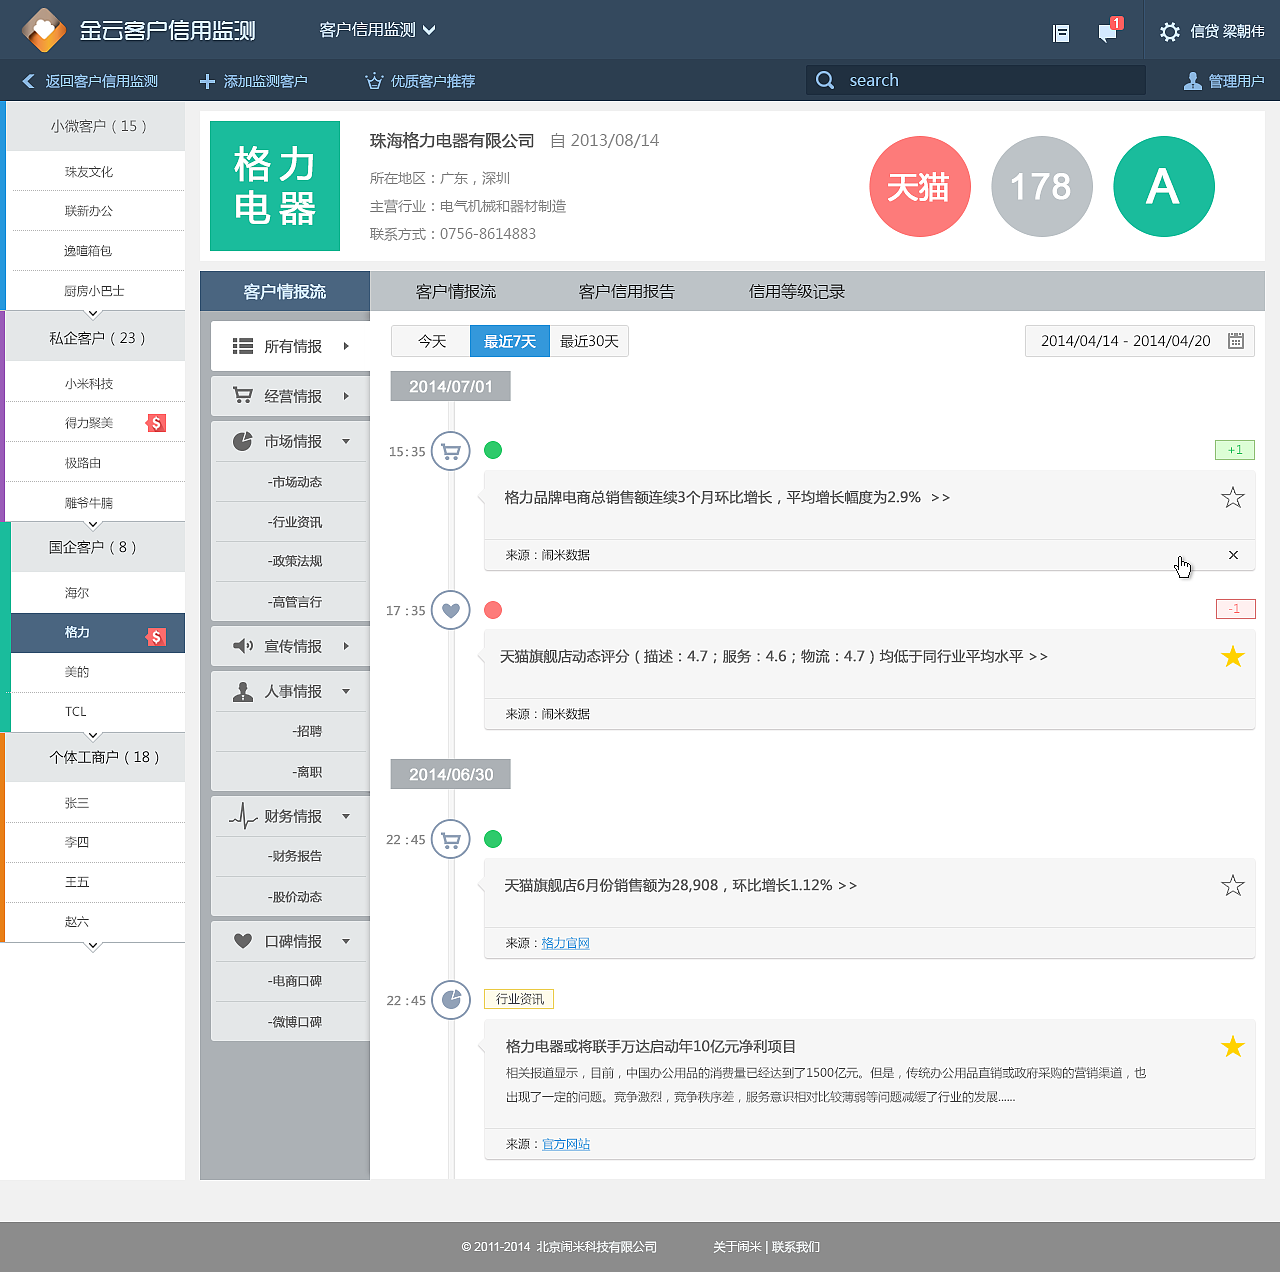Click the 格力电器 company logo tile
This screenshot has height=1272, width=1280.
[275, 186]
